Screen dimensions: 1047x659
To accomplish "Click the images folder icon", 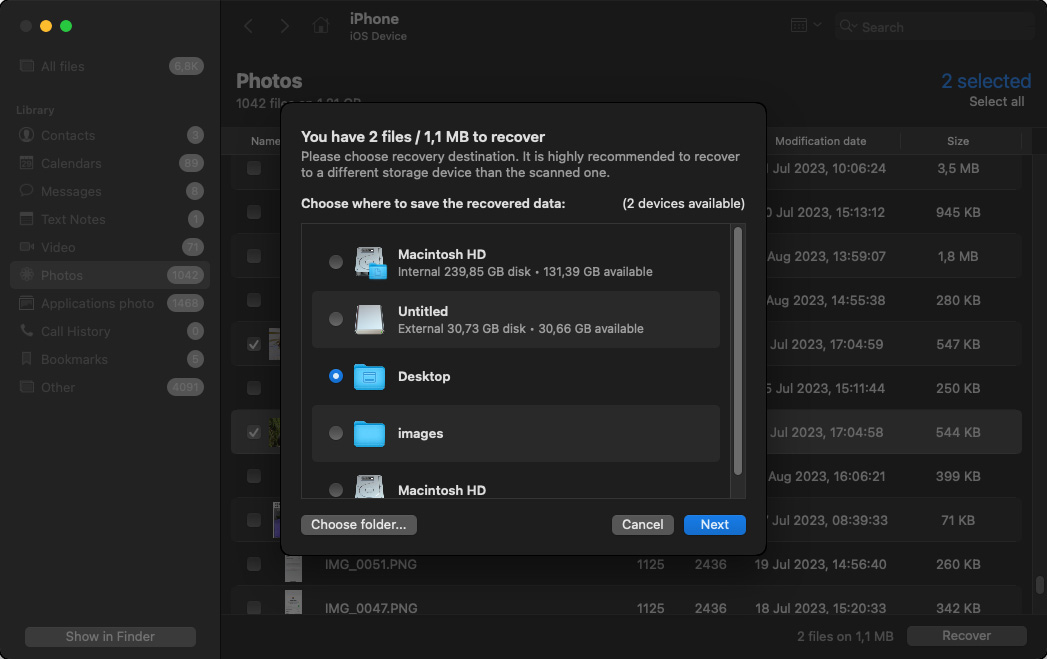I will click(x=369, y=433).
